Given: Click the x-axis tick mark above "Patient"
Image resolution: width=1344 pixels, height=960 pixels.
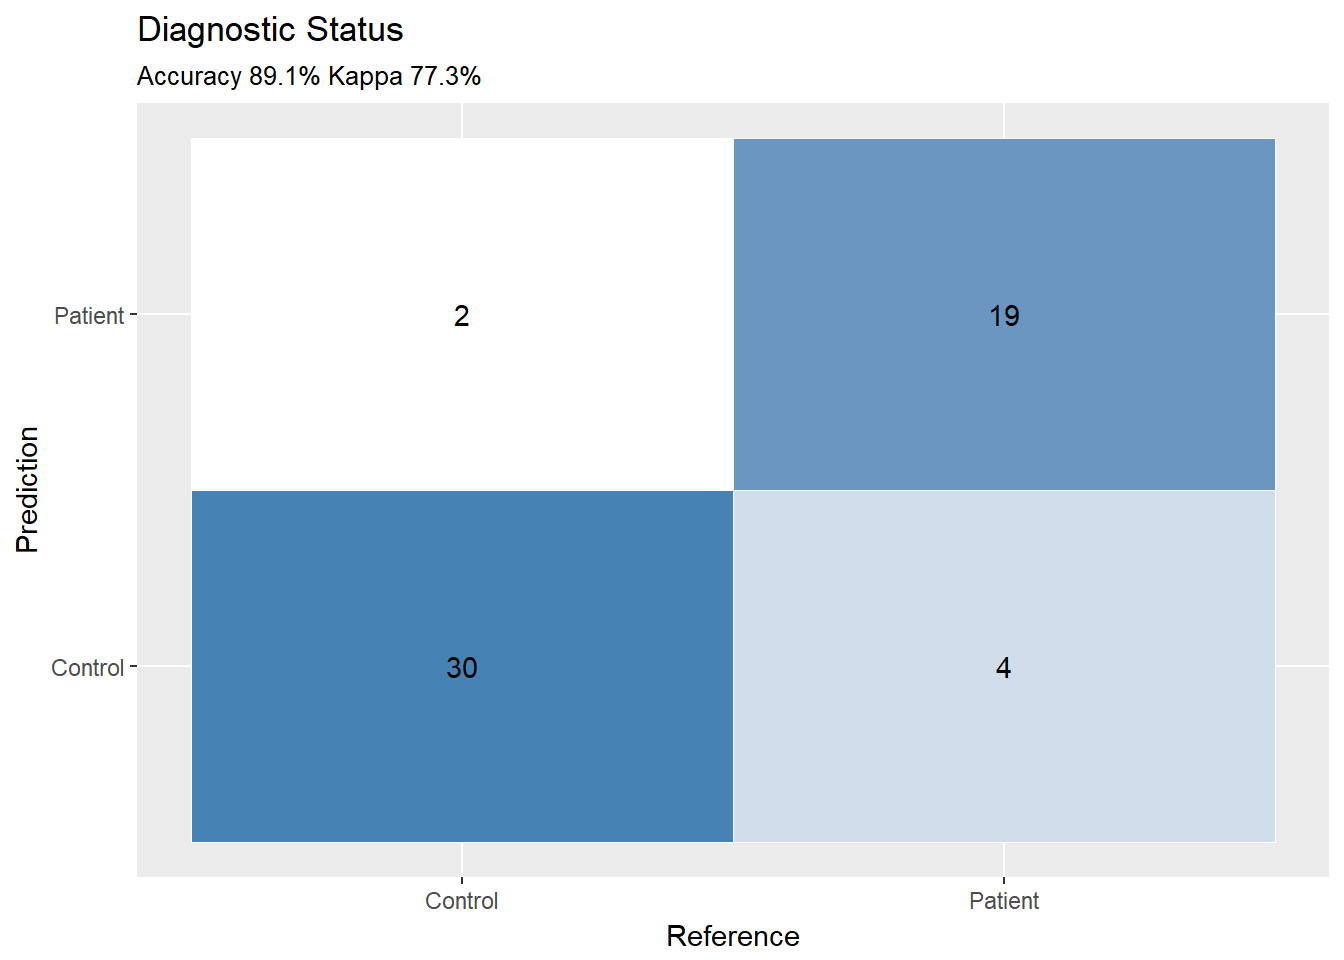Looking at the screenshot, I should [x=1004, y=881].
